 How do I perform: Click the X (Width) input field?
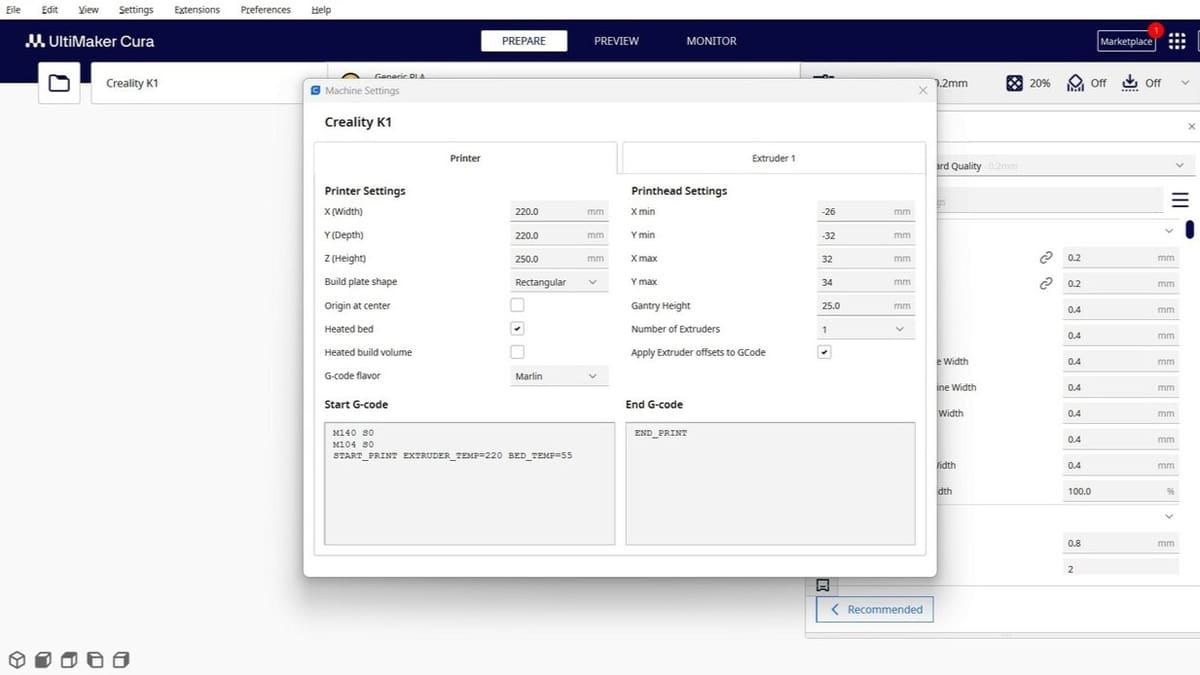[x=559, y=212]
